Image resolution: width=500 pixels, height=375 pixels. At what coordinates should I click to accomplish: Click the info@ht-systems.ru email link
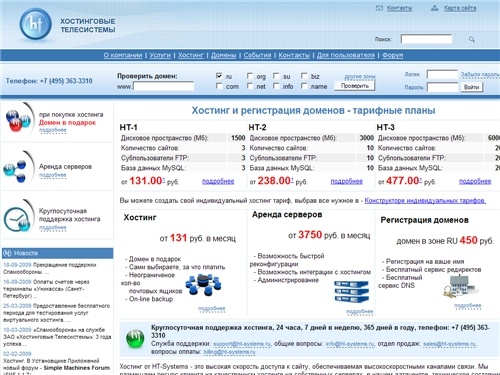coord(349,344)
